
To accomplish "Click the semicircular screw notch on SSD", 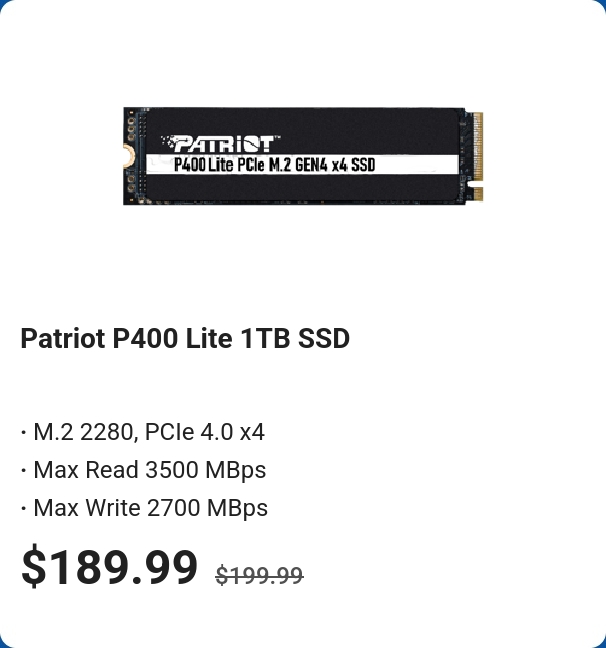I will click(x=129, y=156).
